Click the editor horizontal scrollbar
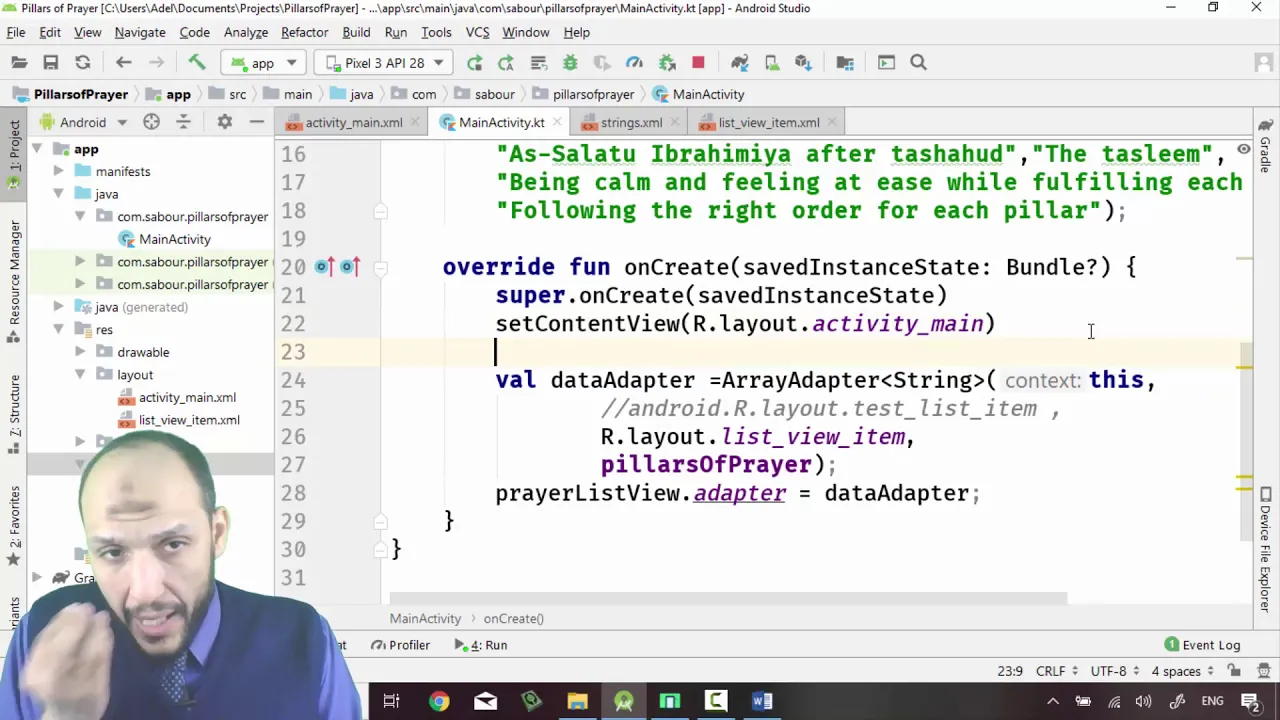1280x720 pixels. (x=728, y=598)
